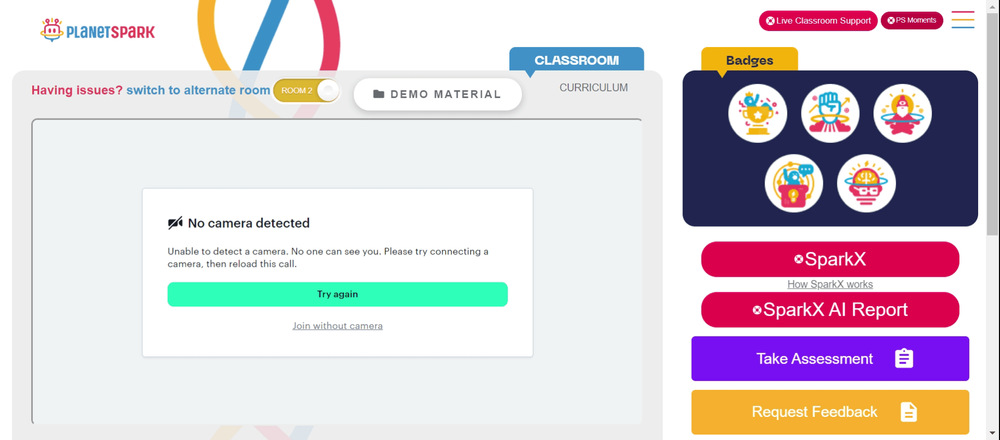Click How SparkX works link
The height and width of the screenshot is (440, 1000).
(830, 284)
